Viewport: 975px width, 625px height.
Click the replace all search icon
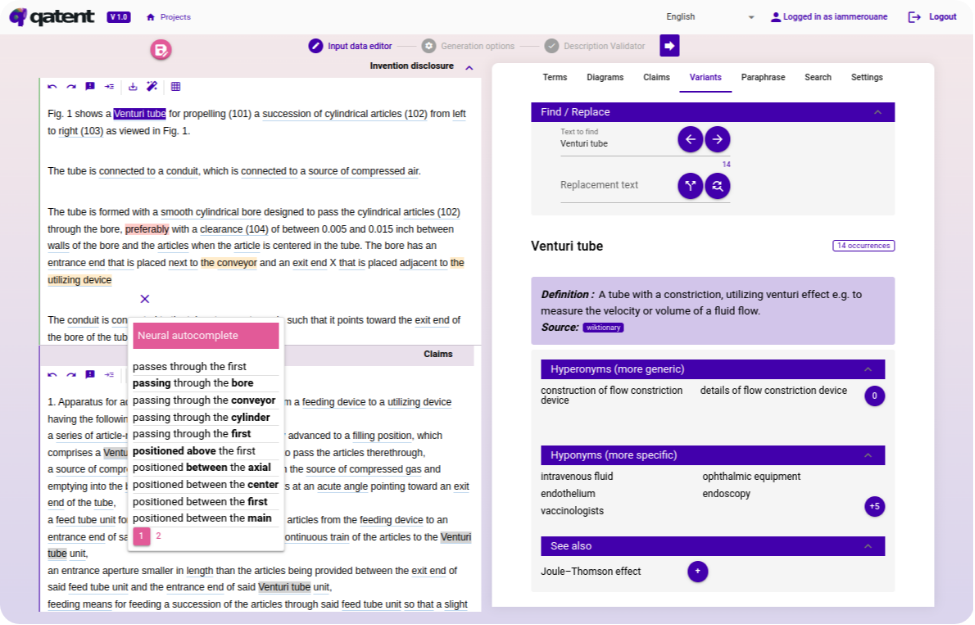[718, 186]
